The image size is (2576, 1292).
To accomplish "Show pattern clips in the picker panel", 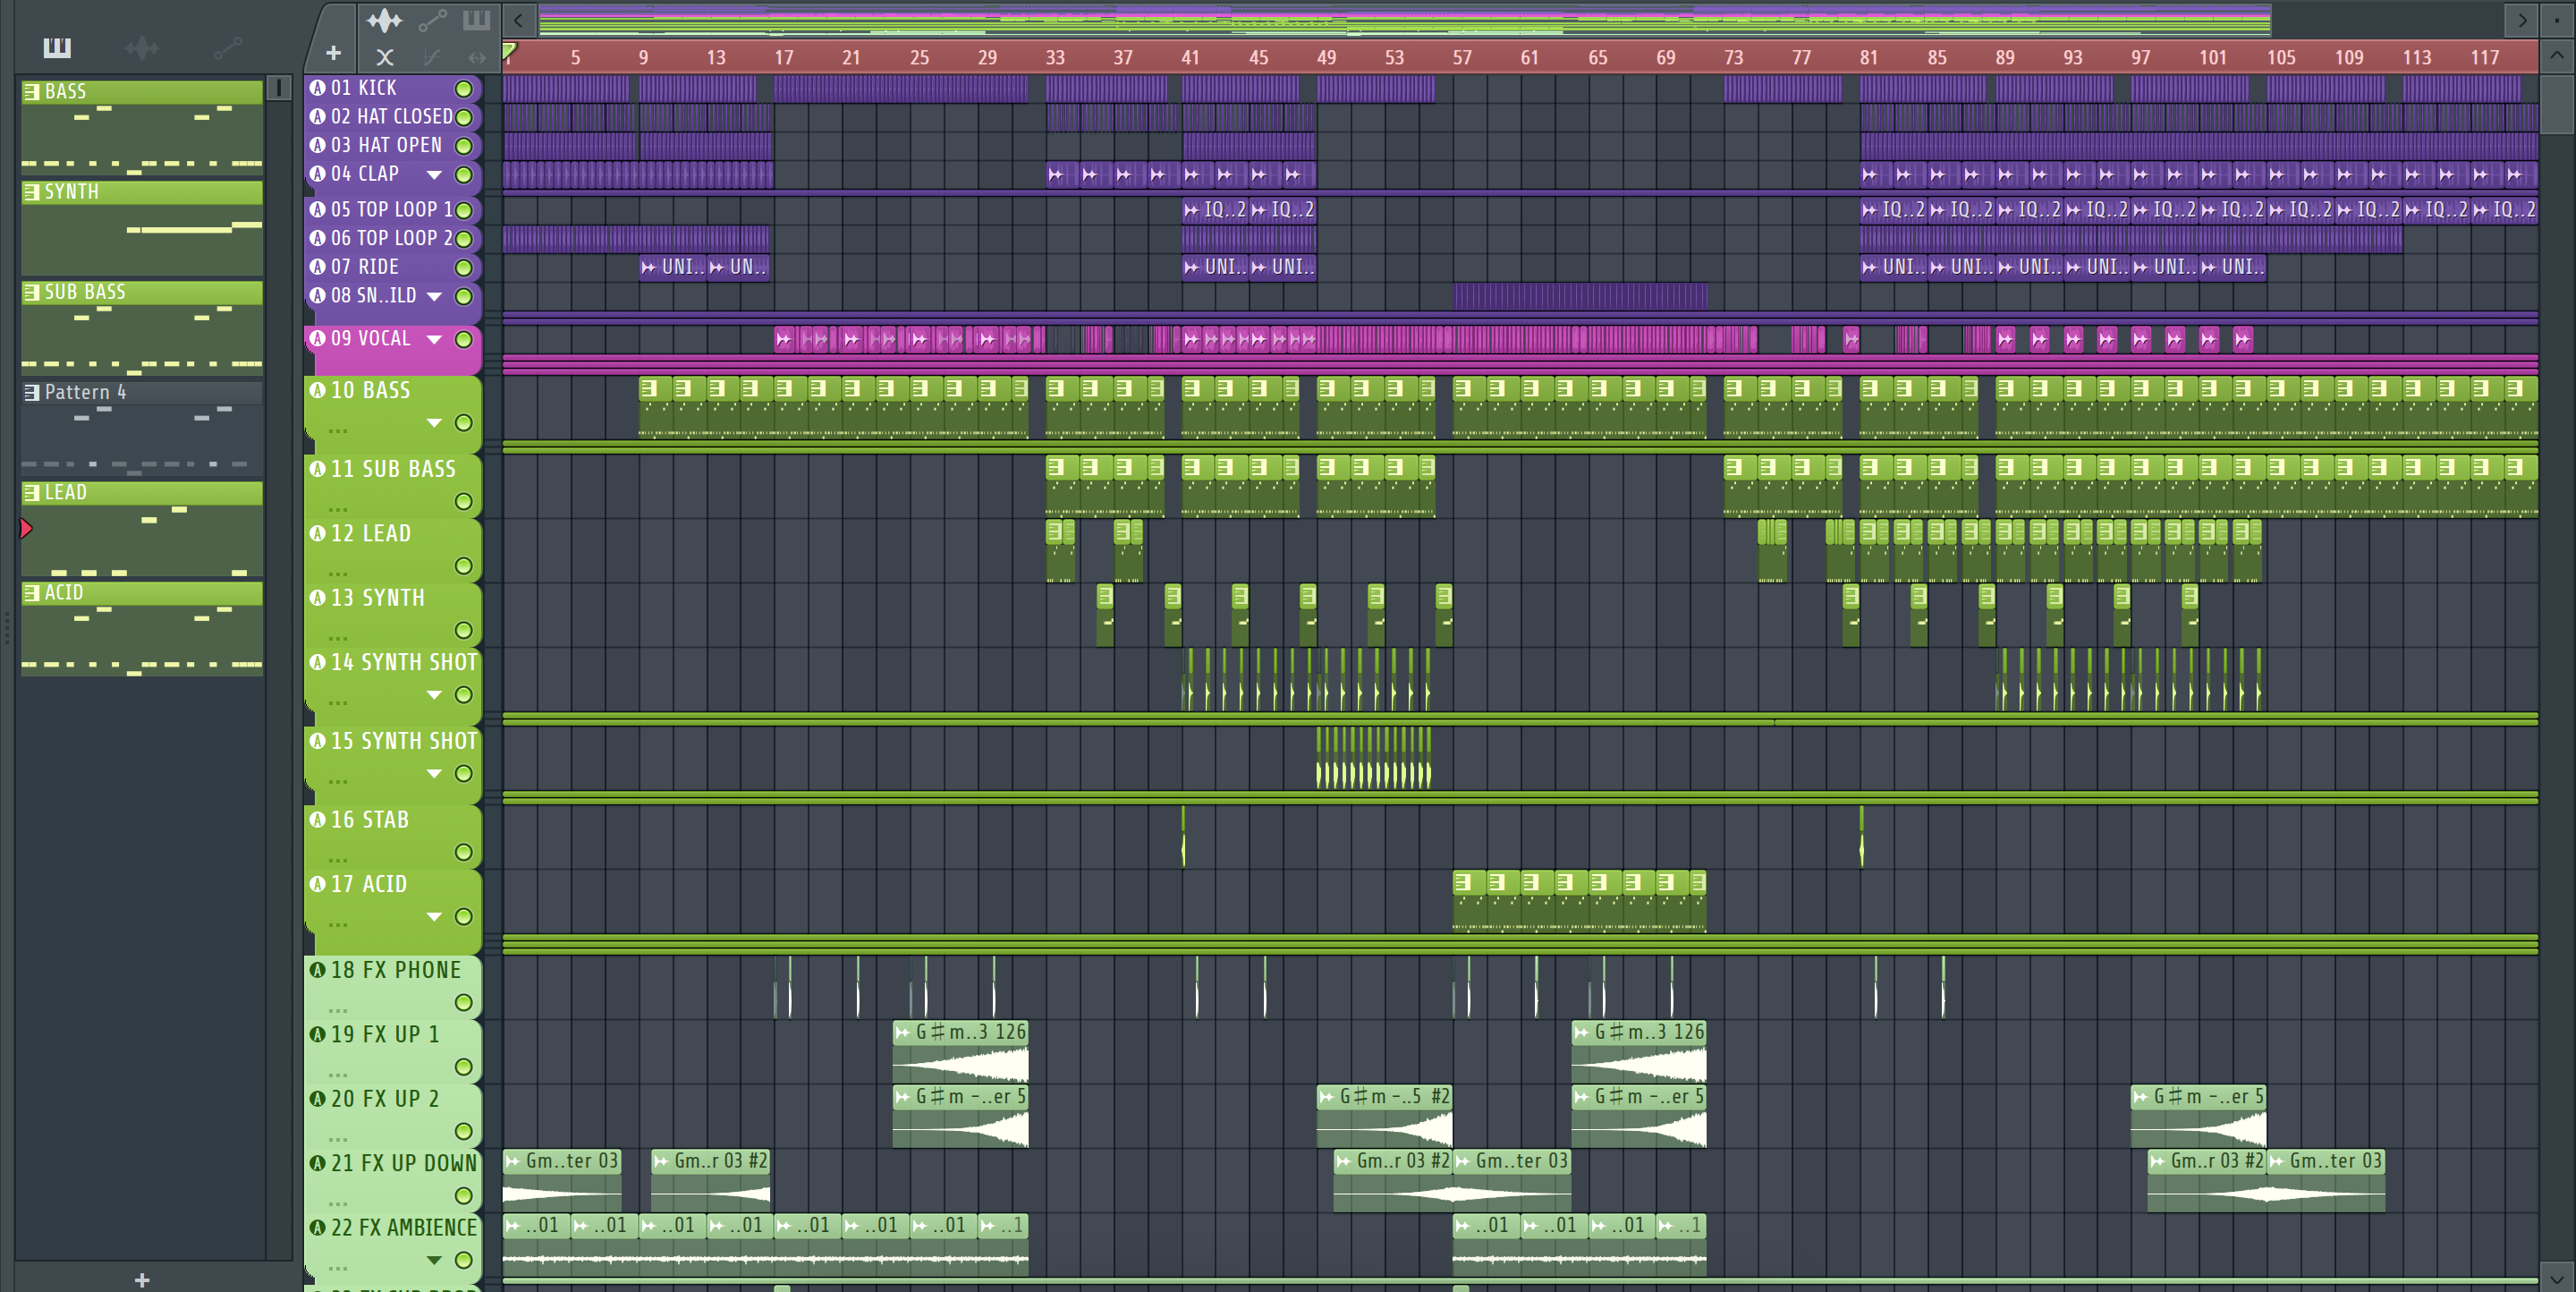I will tap(57, 47).
